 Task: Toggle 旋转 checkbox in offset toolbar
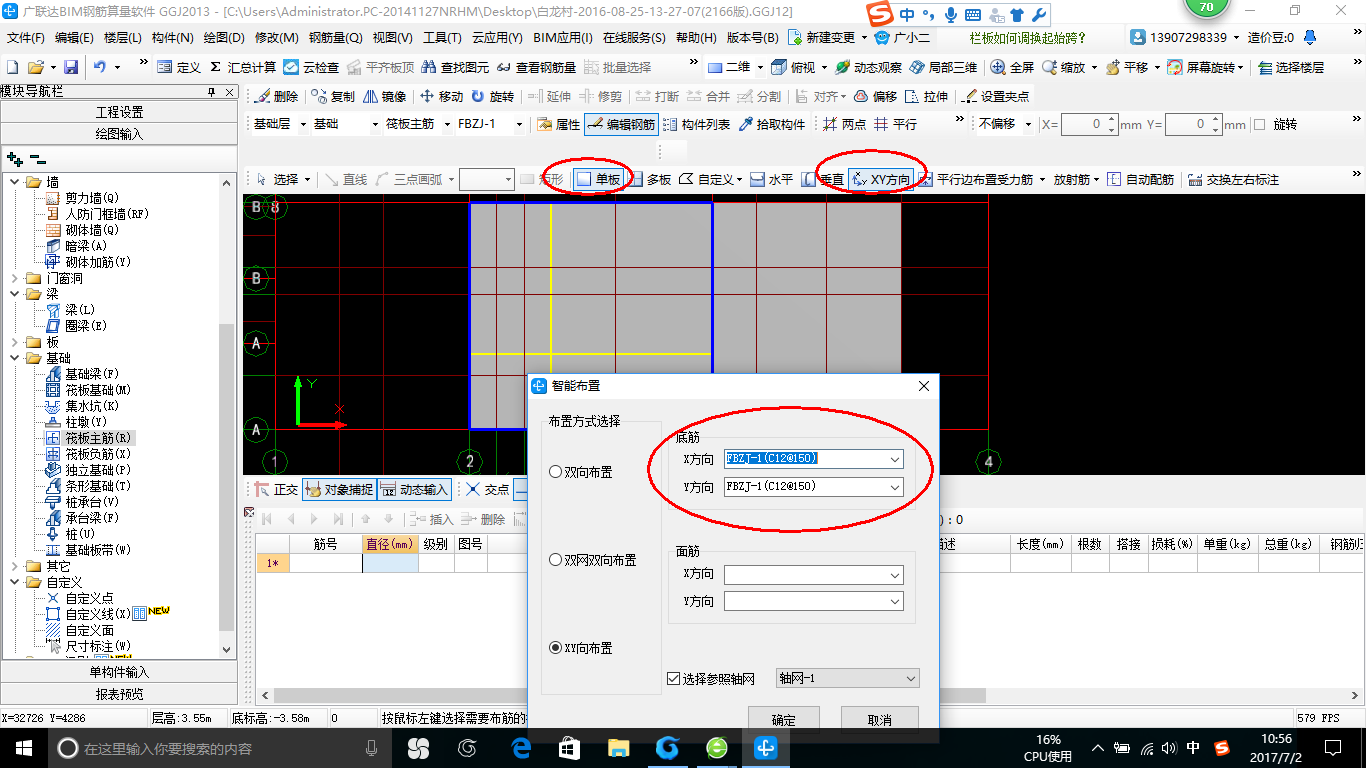(x=1260, y=125)
